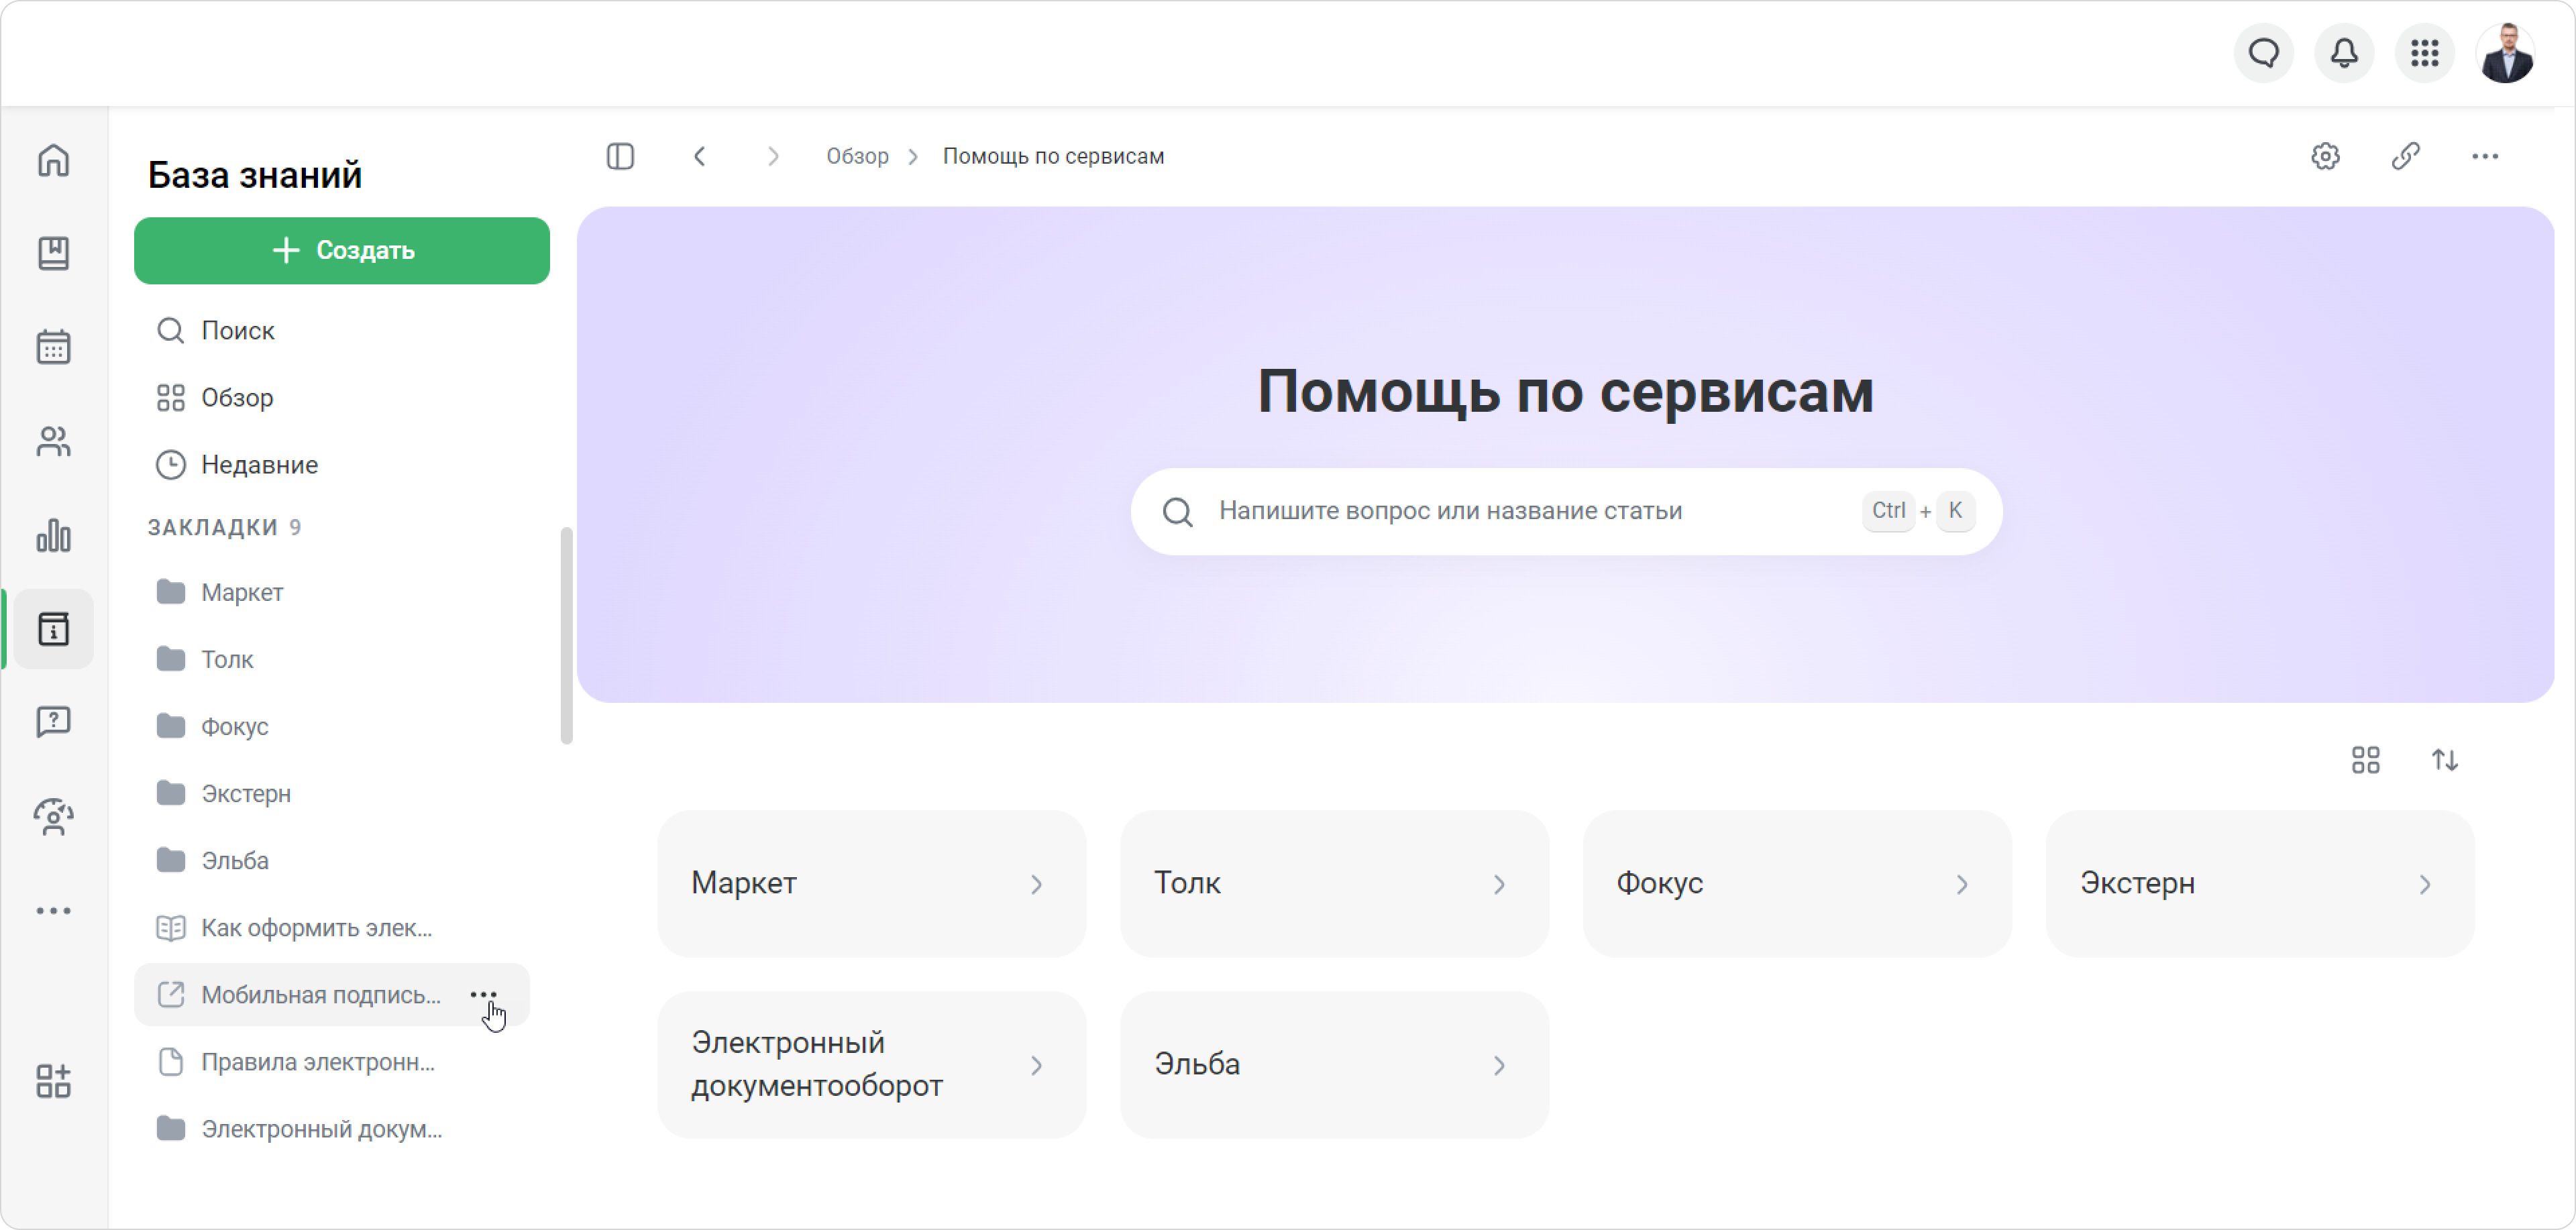The height and width of the screenshot is (1230, 2576).
Task: Expand the Эльба card chevron
Action: (x=1499, y=1065)
